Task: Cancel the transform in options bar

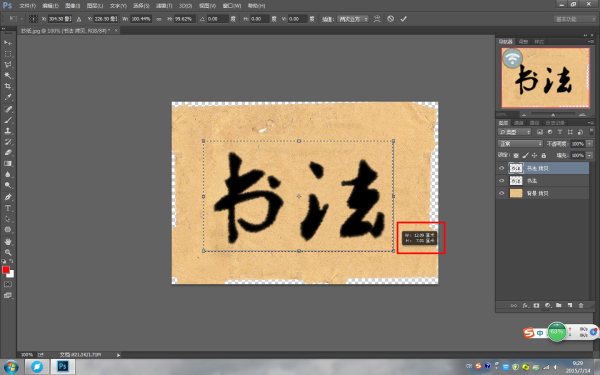Action: coord(390,19)
